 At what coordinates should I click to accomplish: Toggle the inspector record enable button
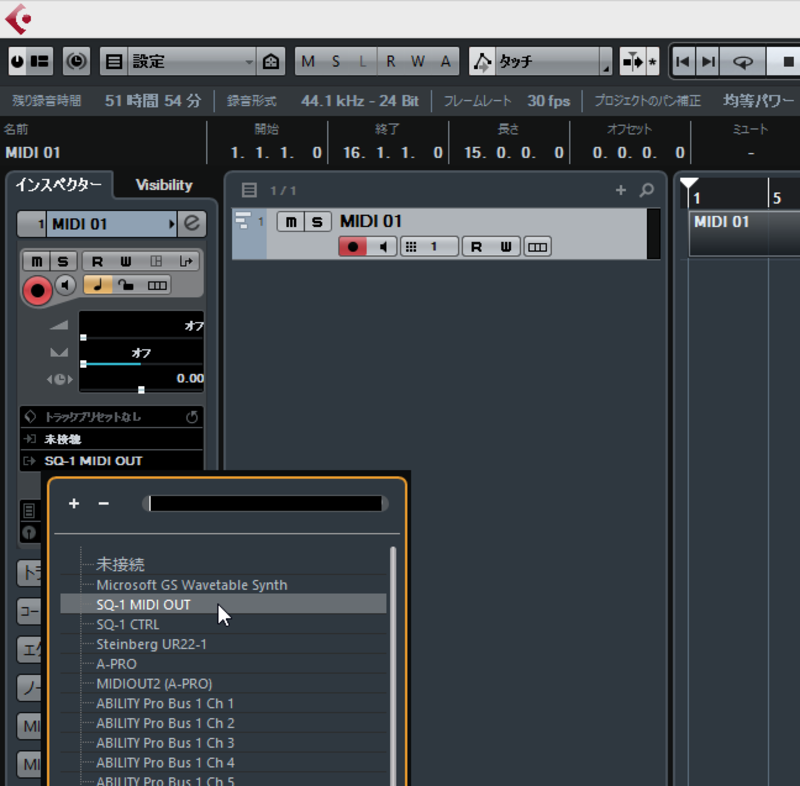point(37,290)
